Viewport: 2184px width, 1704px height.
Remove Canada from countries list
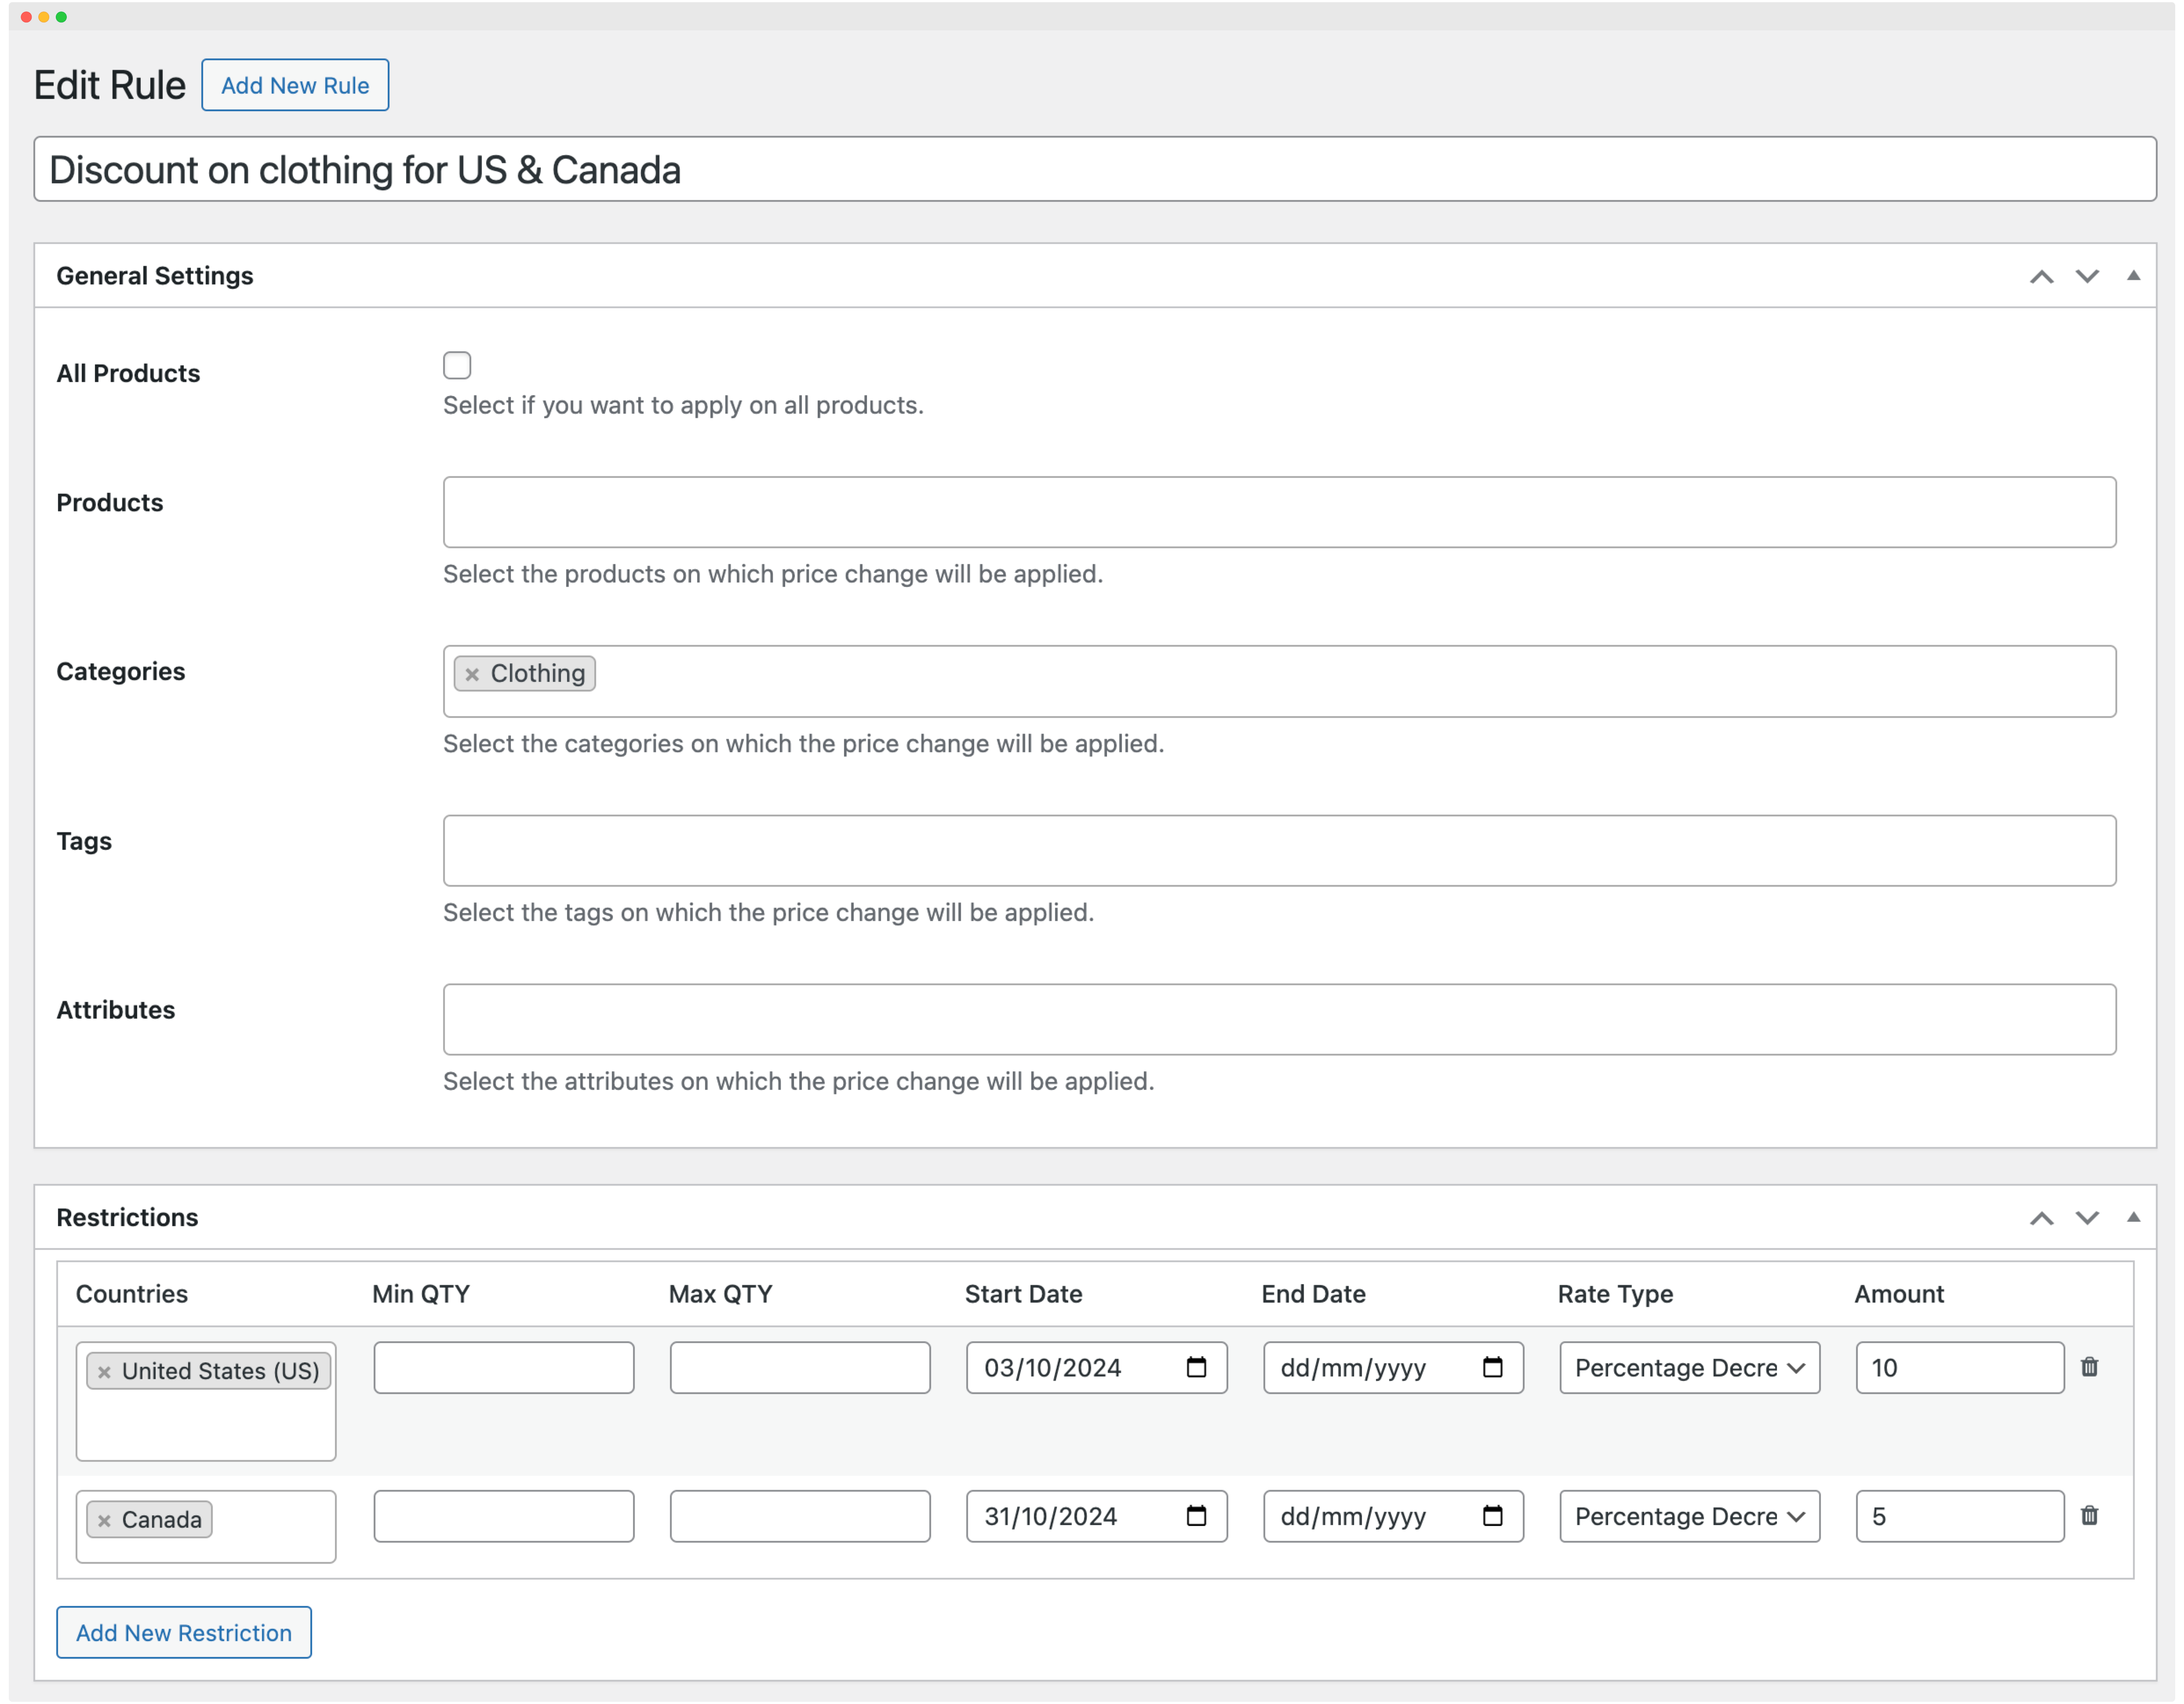[x=104, y=1521]
